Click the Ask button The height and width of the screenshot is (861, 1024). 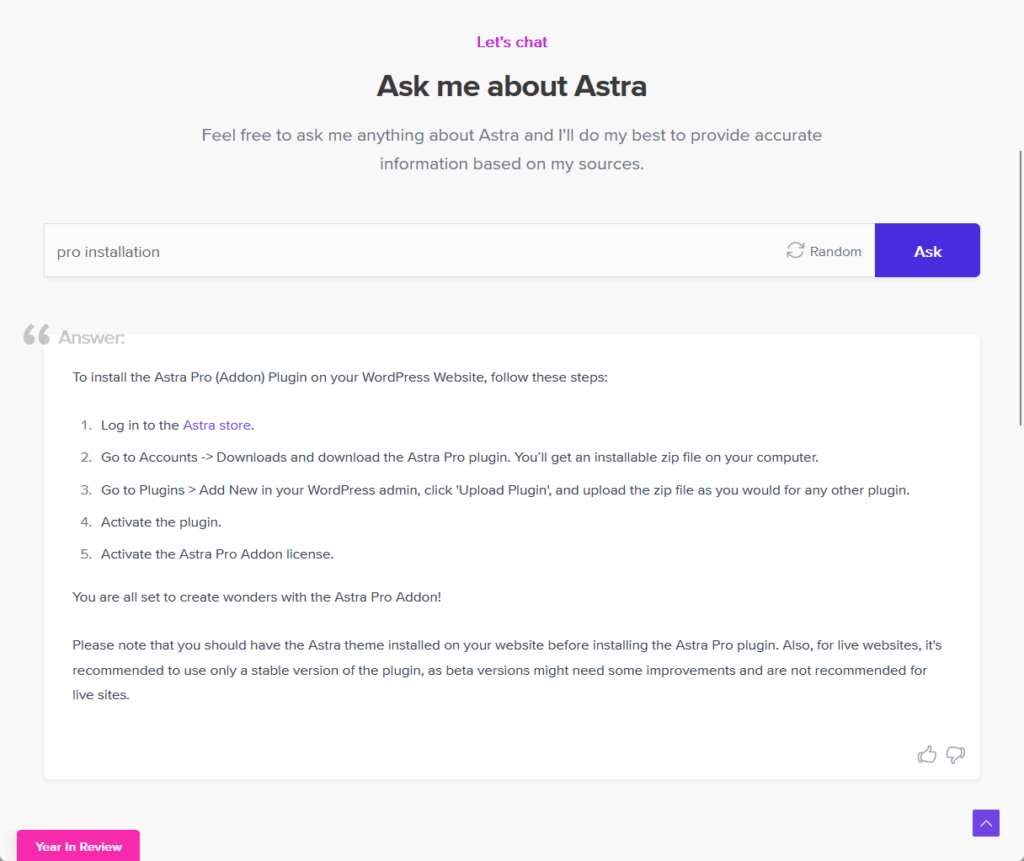(927, 251)
